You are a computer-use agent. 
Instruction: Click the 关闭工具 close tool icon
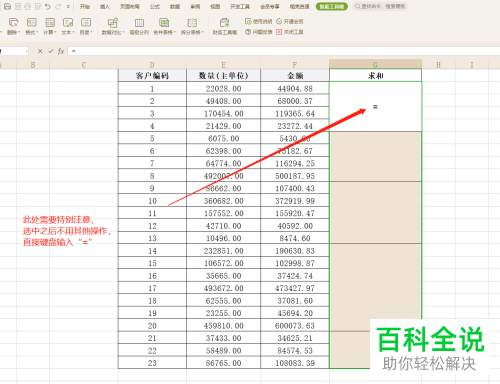click(x=279, y=32)
